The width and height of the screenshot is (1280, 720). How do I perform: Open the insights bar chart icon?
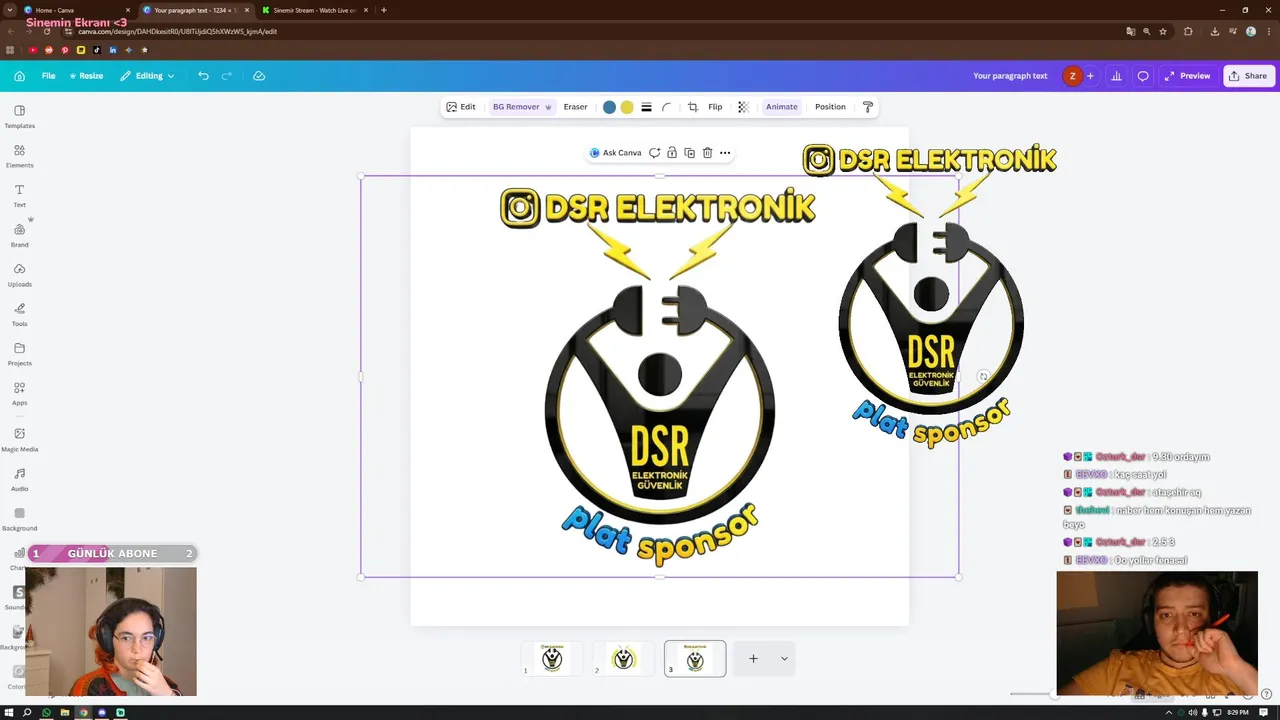tap(1116, 76)
